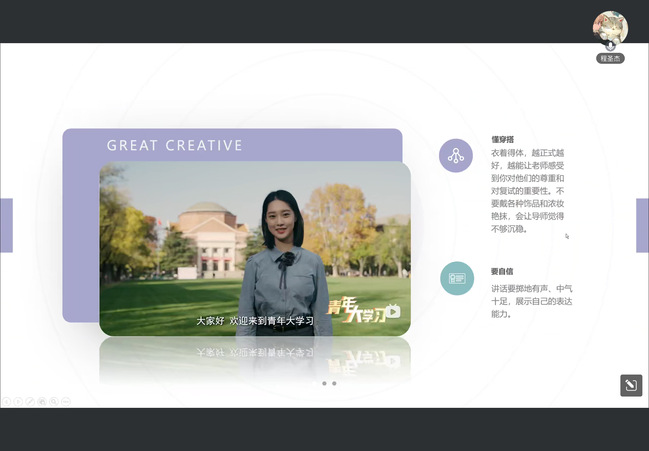The width and height of the screenshot is (649, 451).
Task: Click the video play logo icon
Action: pos(393,311)
